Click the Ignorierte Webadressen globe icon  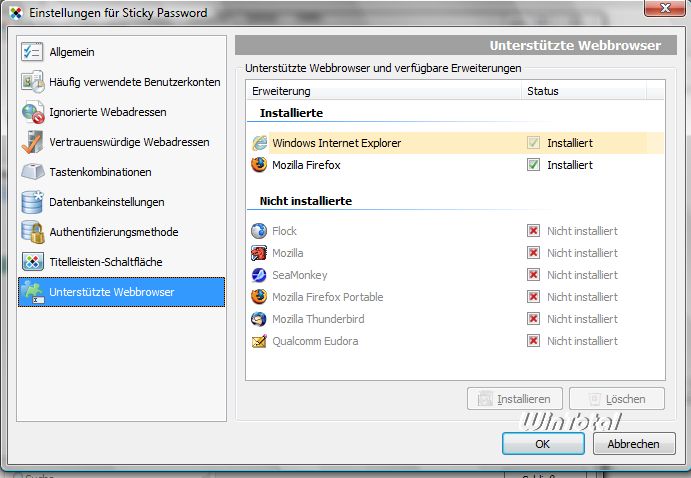point(33,112)
